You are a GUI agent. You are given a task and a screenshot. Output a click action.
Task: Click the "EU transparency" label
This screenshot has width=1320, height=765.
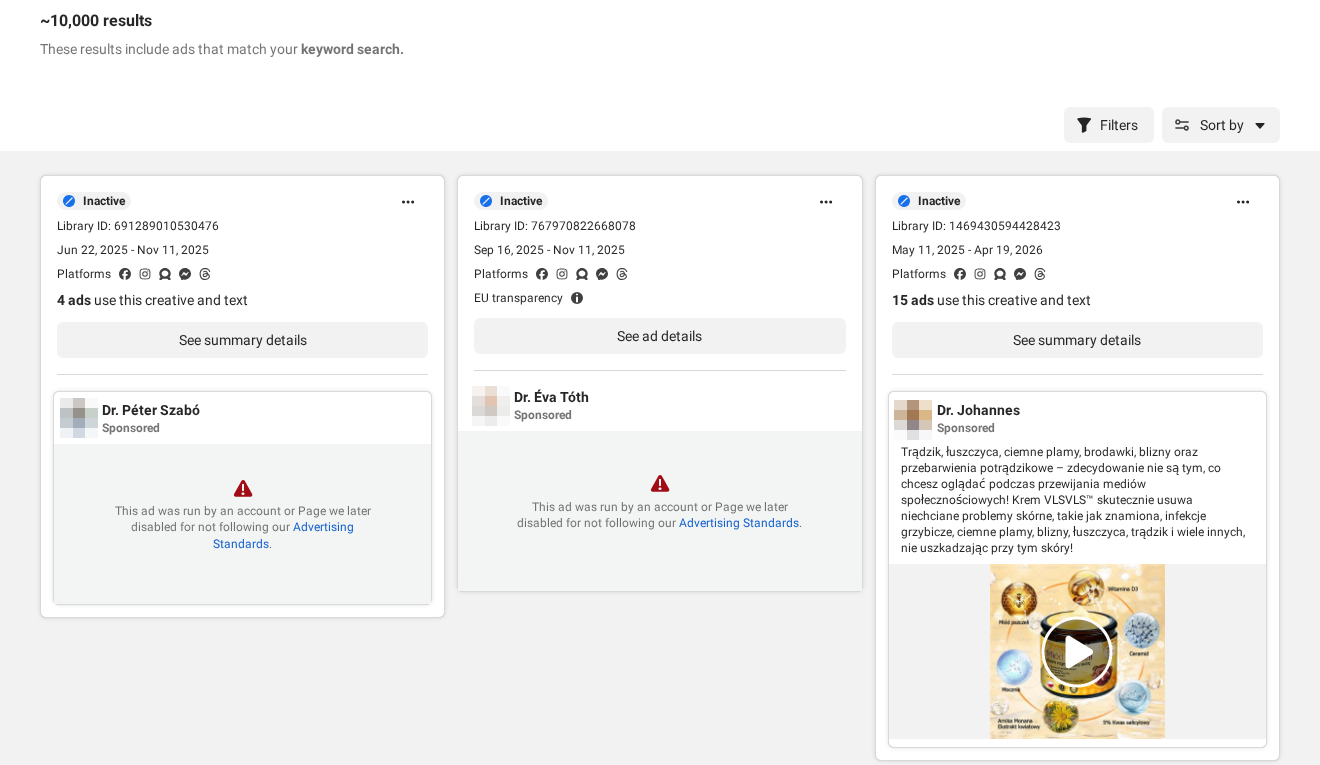coord(518,298)
